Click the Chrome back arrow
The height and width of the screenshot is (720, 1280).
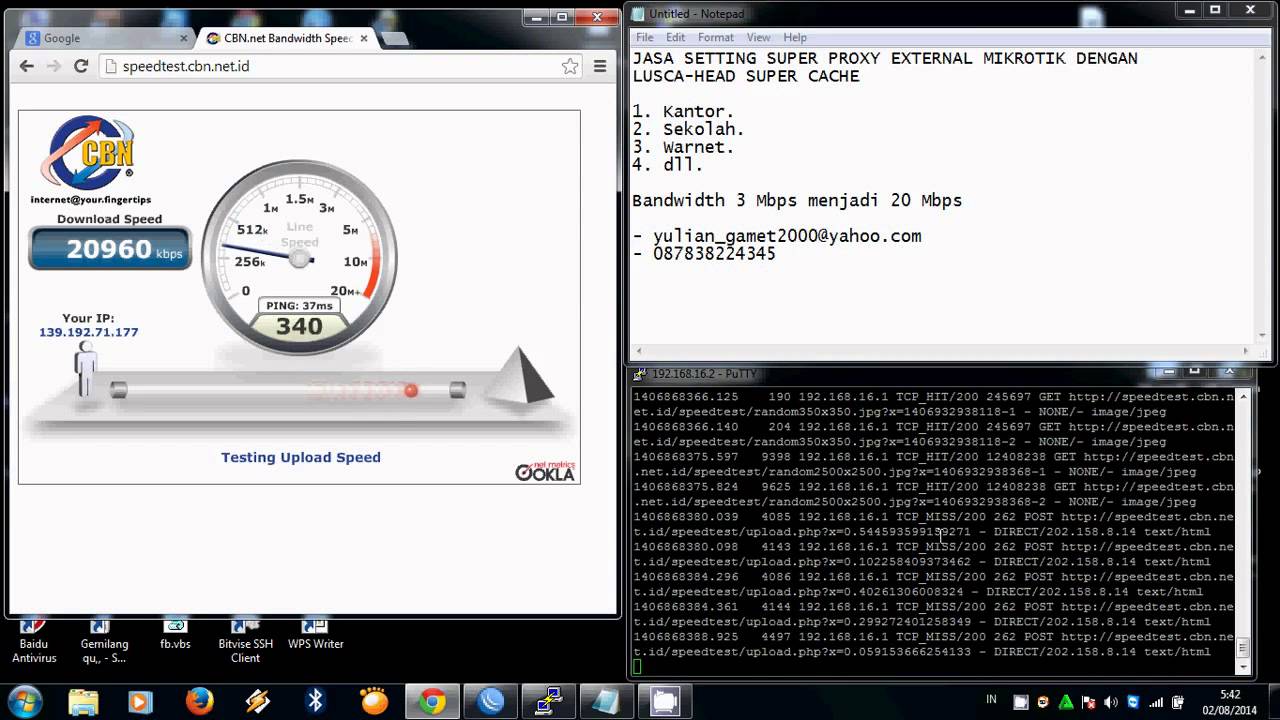coord(27,66)
